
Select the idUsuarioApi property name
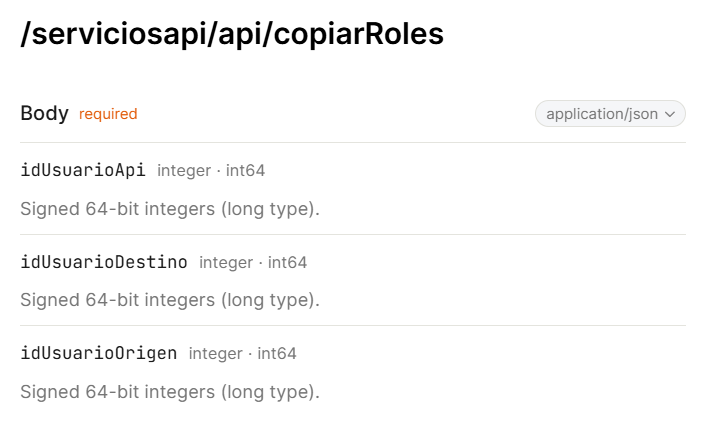point(83,170)
